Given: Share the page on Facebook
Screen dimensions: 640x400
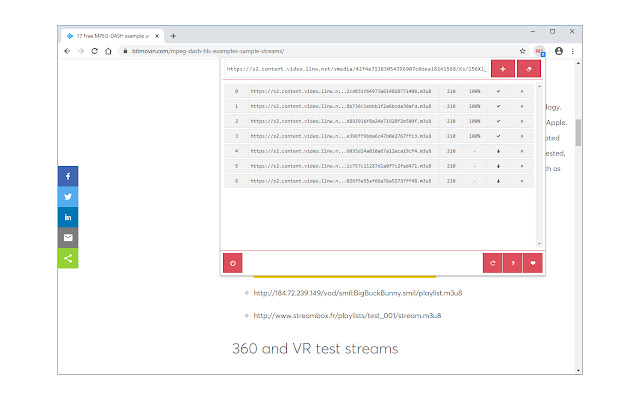Looking at the screenshot, I should tap(68, 175).
